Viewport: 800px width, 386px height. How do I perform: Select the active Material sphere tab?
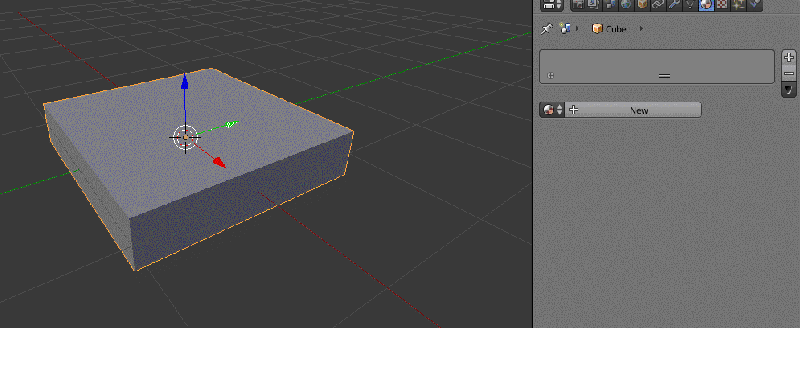pos(706,5)
